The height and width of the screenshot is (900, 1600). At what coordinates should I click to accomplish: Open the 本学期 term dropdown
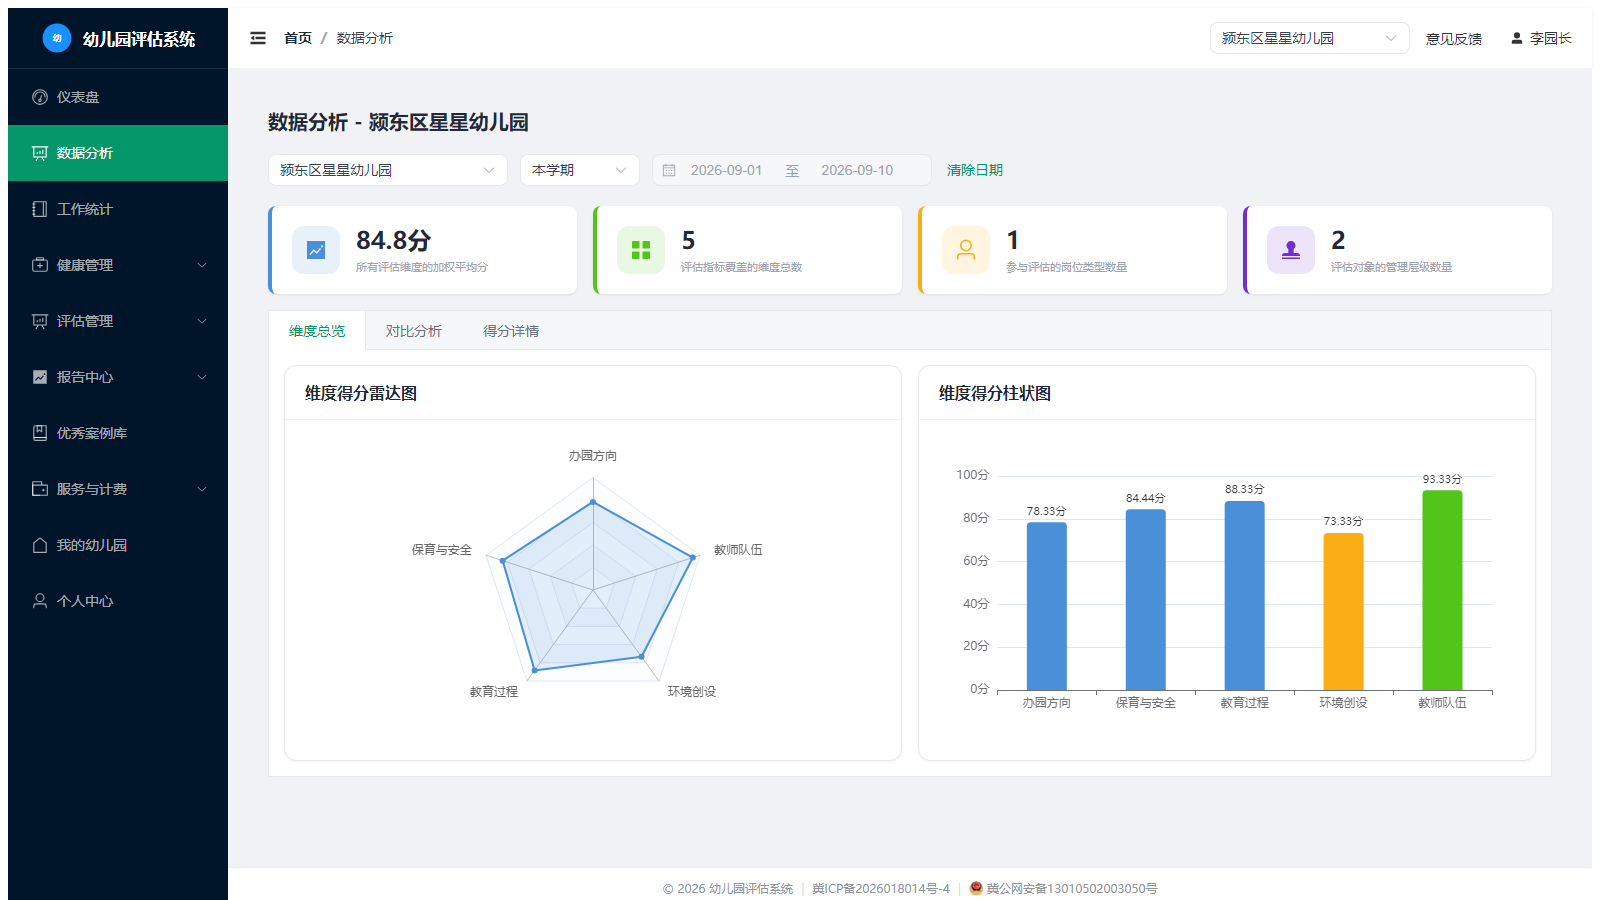[580, 170]
